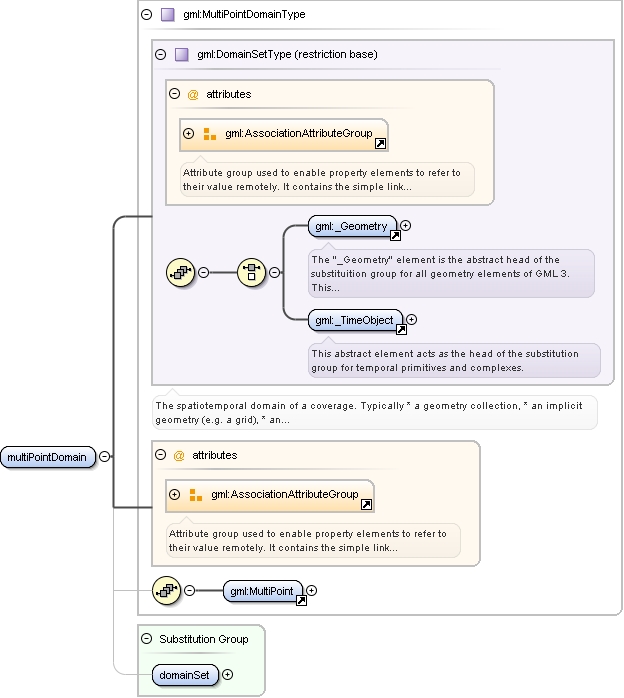Click the choice compositor icon before gml:_Geometry
Screen dimensions: 624x698
click(251, 272)
